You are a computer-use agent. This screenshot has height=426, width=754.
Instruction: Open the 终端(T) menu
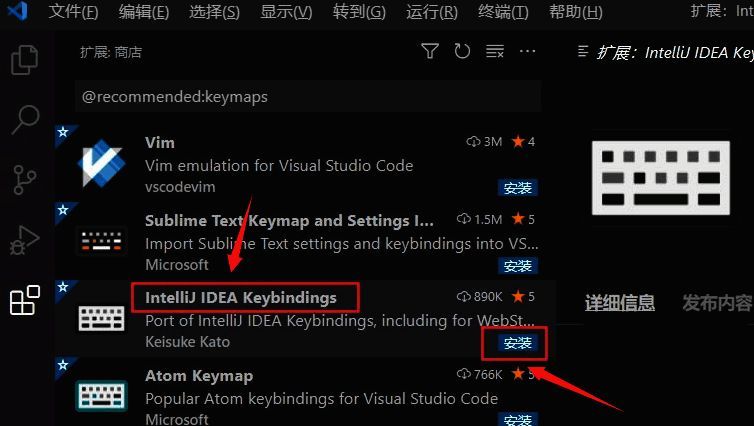[503, 11]
